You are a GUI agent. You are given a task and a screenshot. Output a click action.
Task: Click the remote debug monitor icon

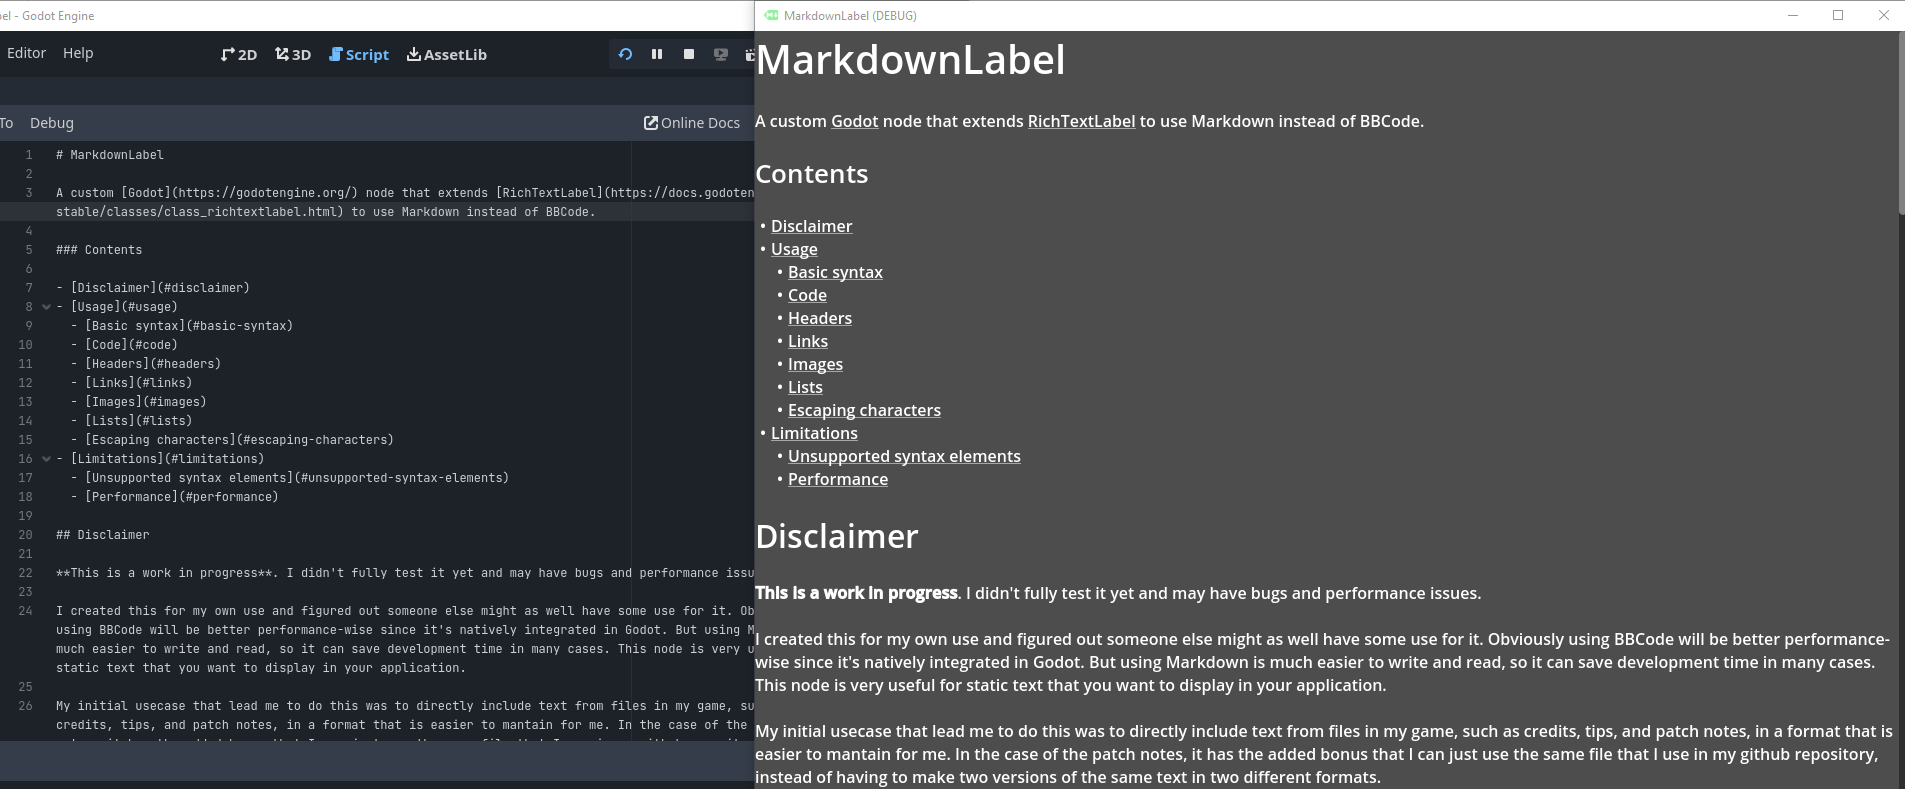click(x=720, y=54)
